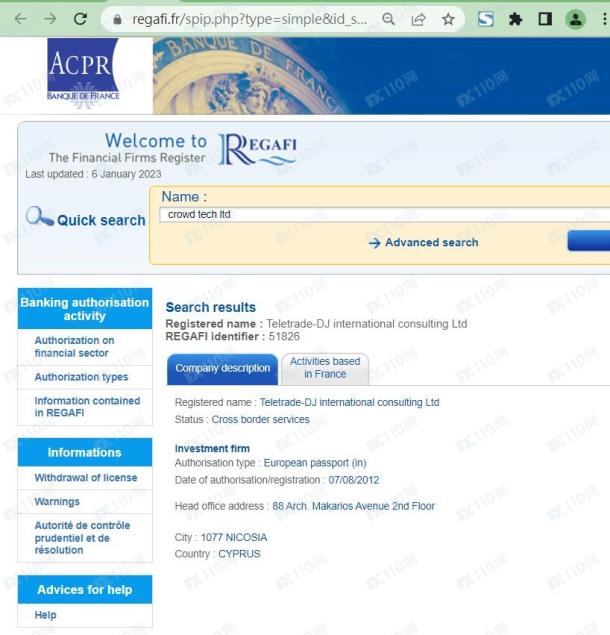Click the REGAFI logo
610x635 pixels.
click(258, 150)
